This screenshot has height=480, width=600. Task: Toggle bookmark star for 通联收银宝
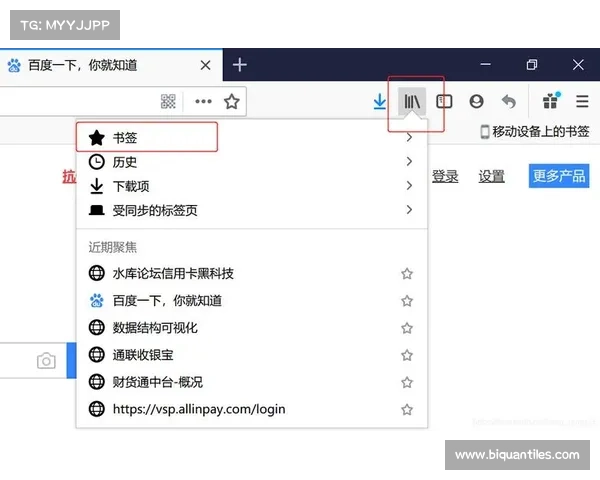(407, 355)
